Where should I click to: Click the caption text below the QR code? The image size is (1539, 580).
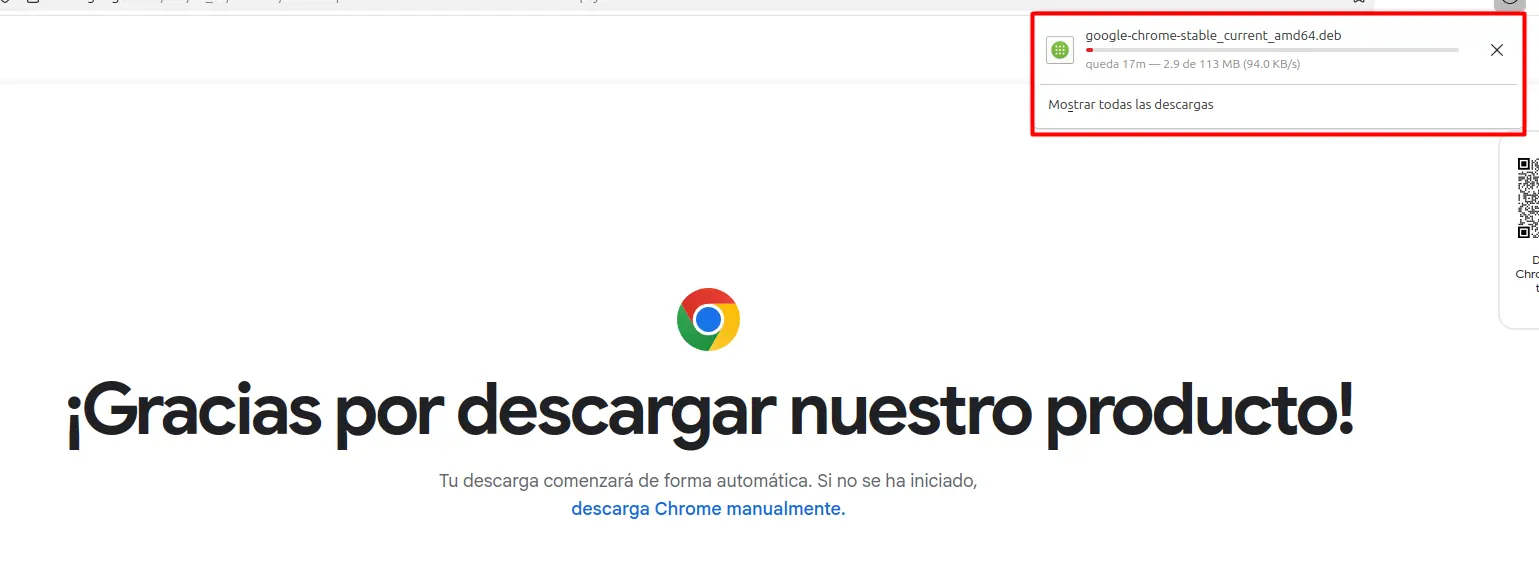pyautogui.click(x=1529, y=274)
